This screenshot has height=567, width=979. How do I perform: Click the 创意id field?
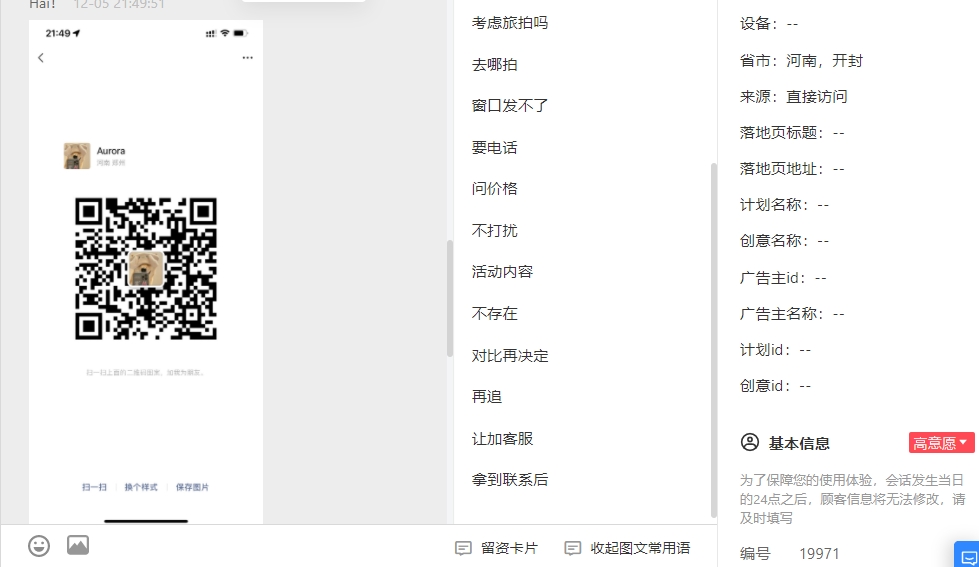(x=775, y=386)
